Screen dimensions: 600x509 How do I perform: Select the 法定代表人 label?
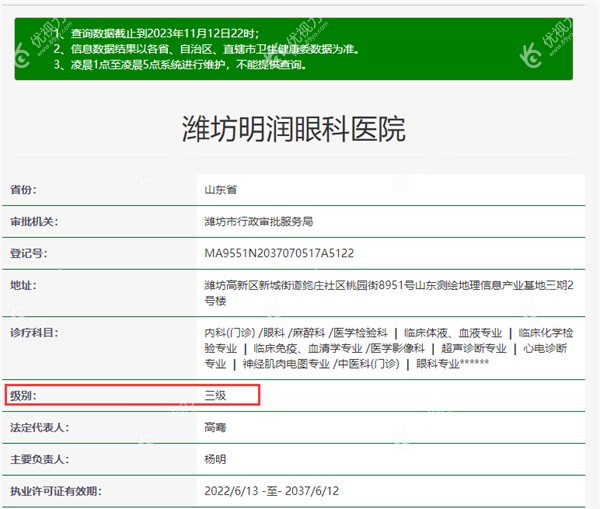(x=39, y=427)
